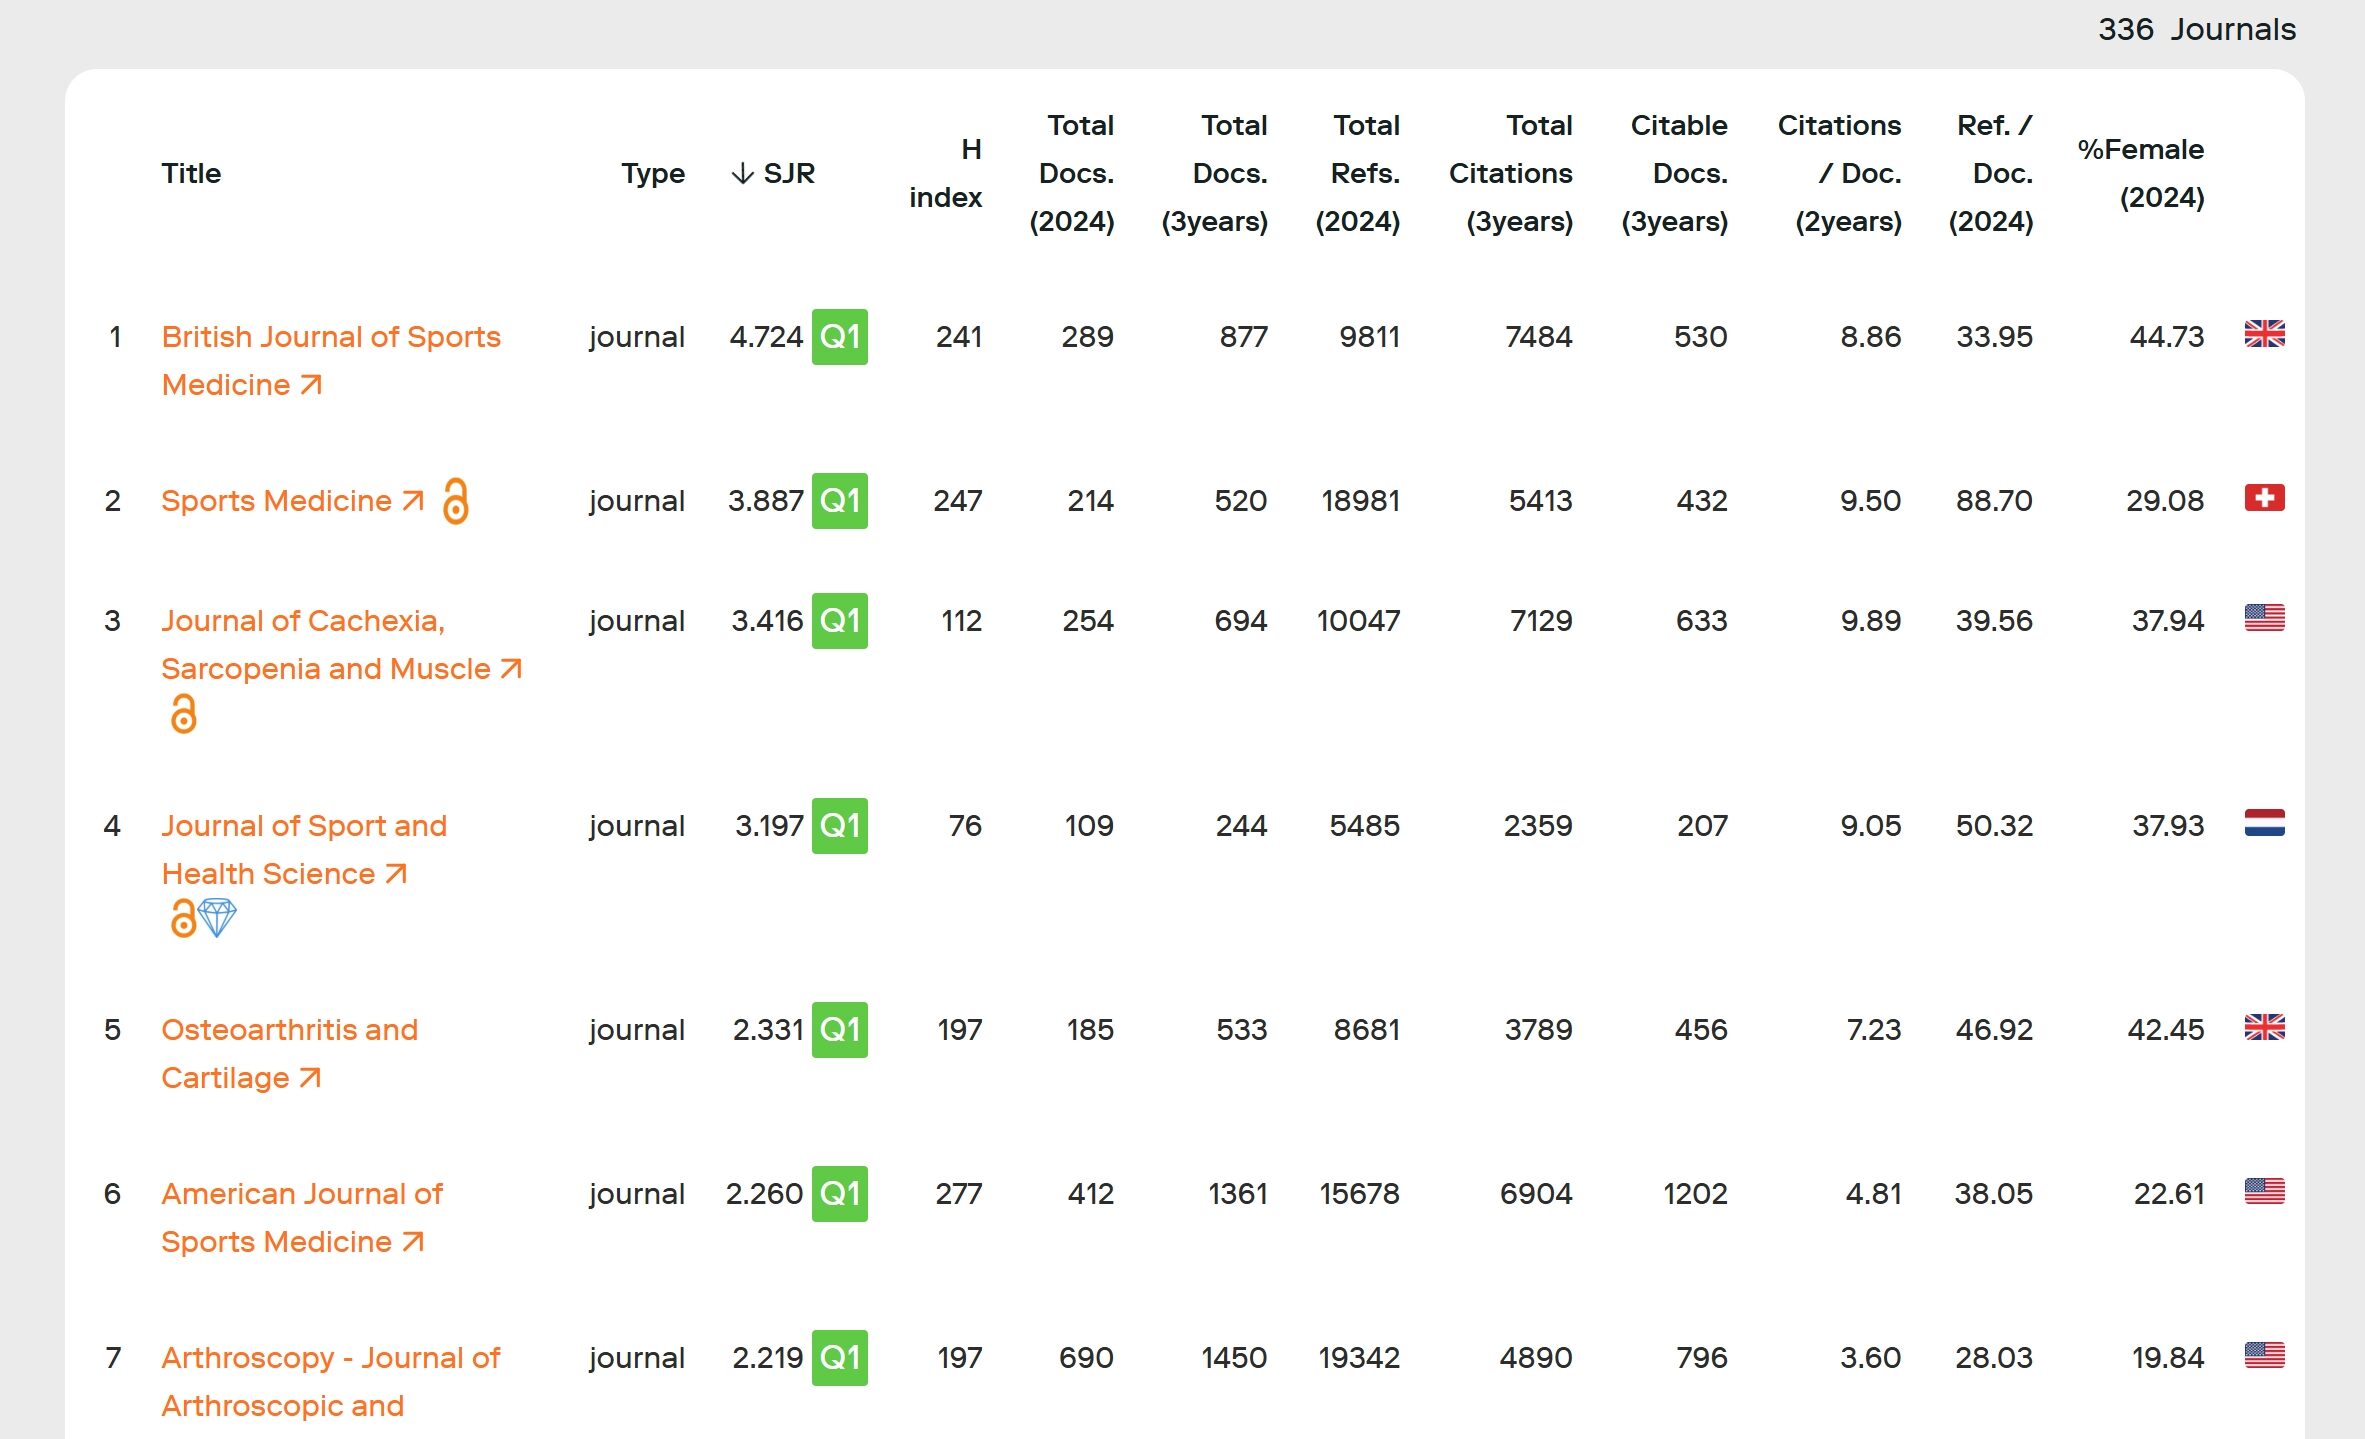Click the UK flag in Osteoarthritis and Cartilage row
The image size is (2365, 1439).
(2263, 1027)
